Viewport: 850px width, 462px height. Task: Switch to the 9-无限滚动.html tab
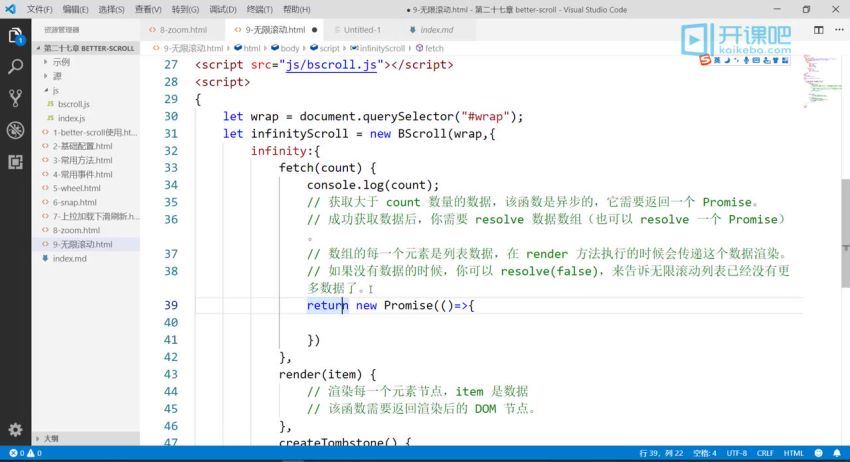pyautogui.click(x=275, y=30)
